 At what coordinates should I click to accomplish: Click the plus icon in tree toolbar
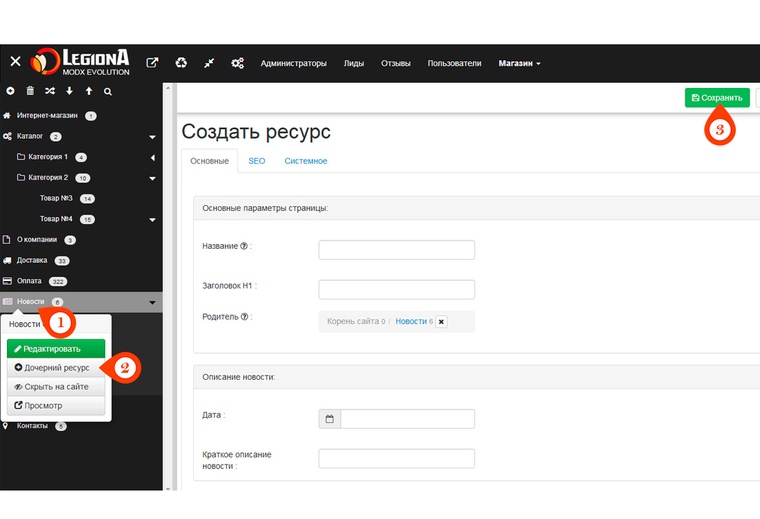coord(11,91)
